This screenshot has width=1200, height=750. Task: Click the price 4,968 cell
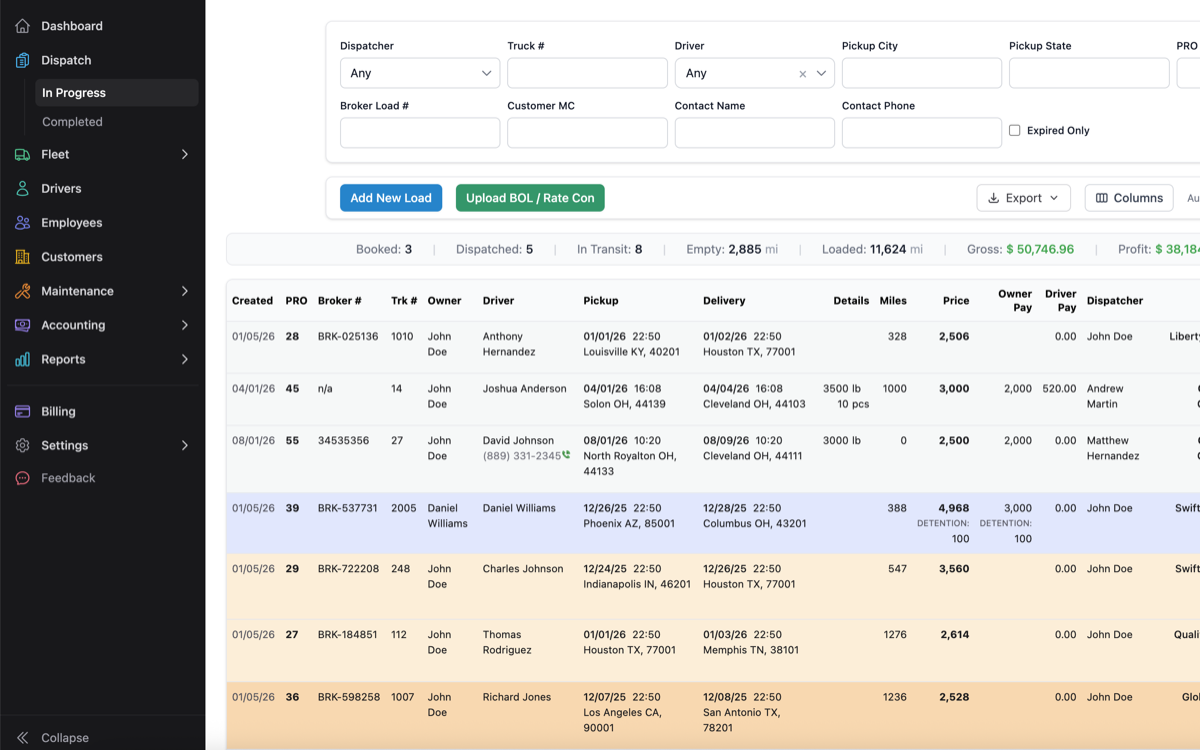coord(954,508)
